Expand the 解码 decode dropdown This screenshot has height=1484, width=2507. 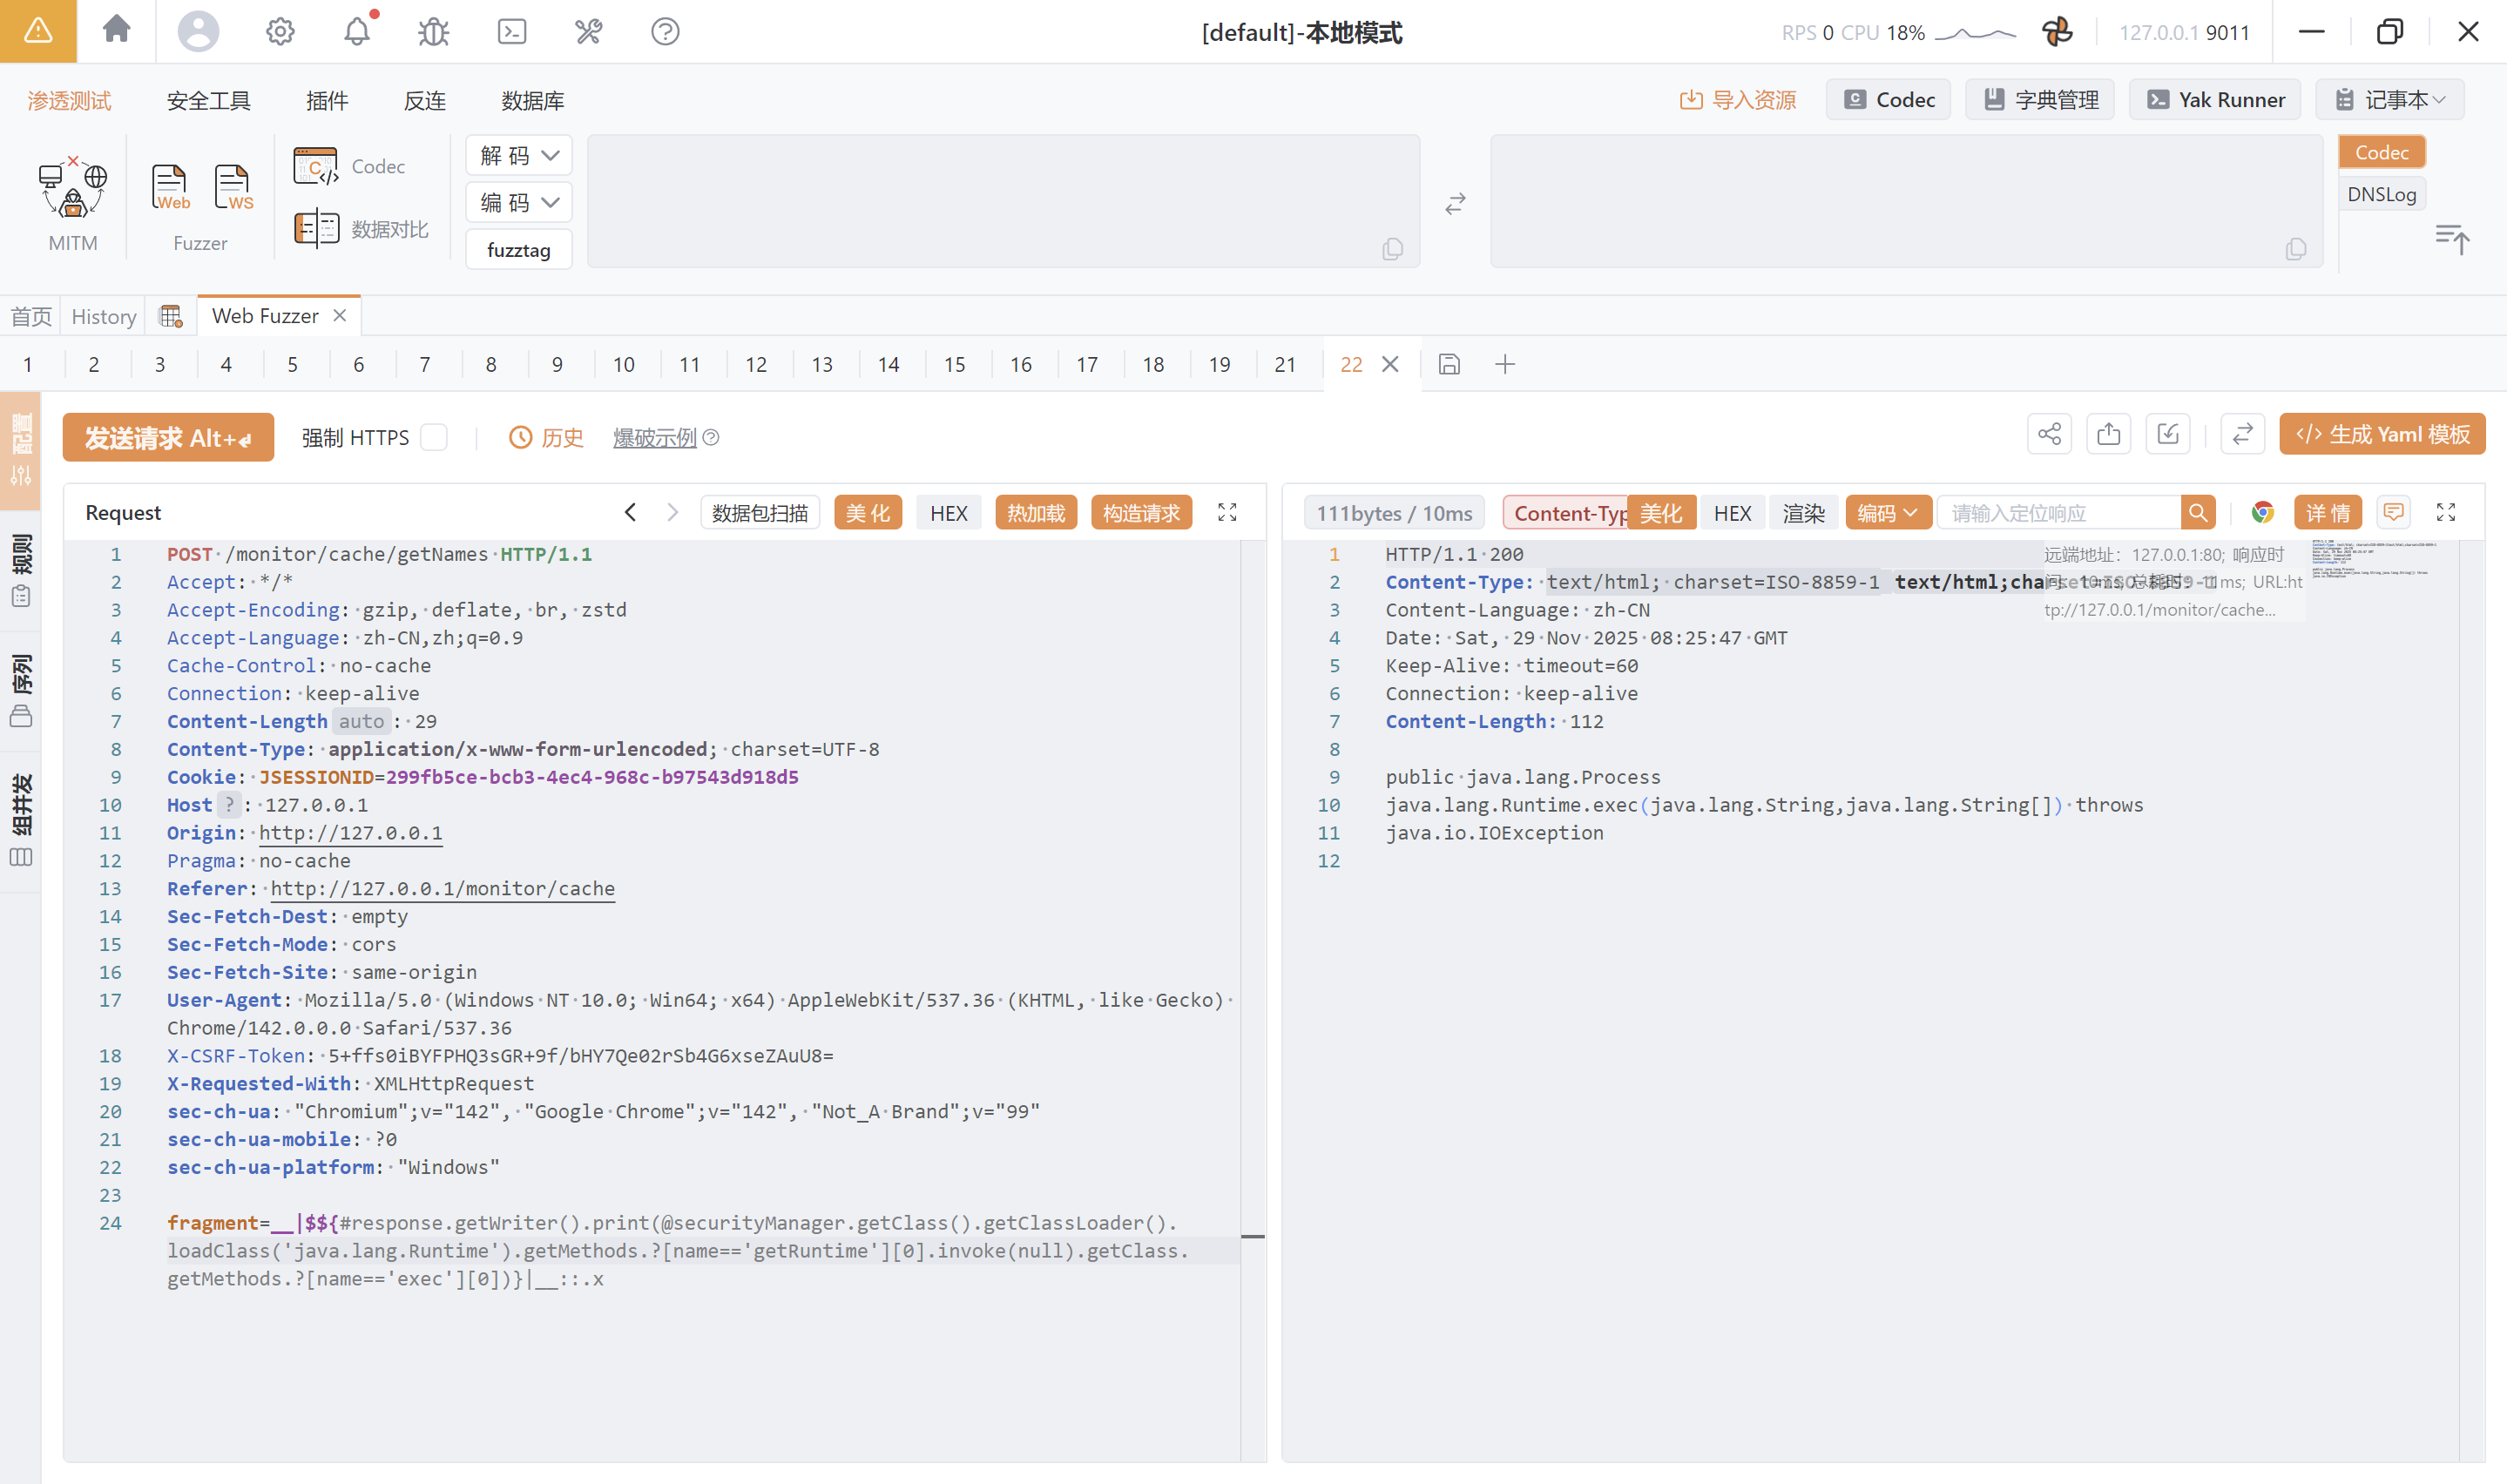pos(519,156)
